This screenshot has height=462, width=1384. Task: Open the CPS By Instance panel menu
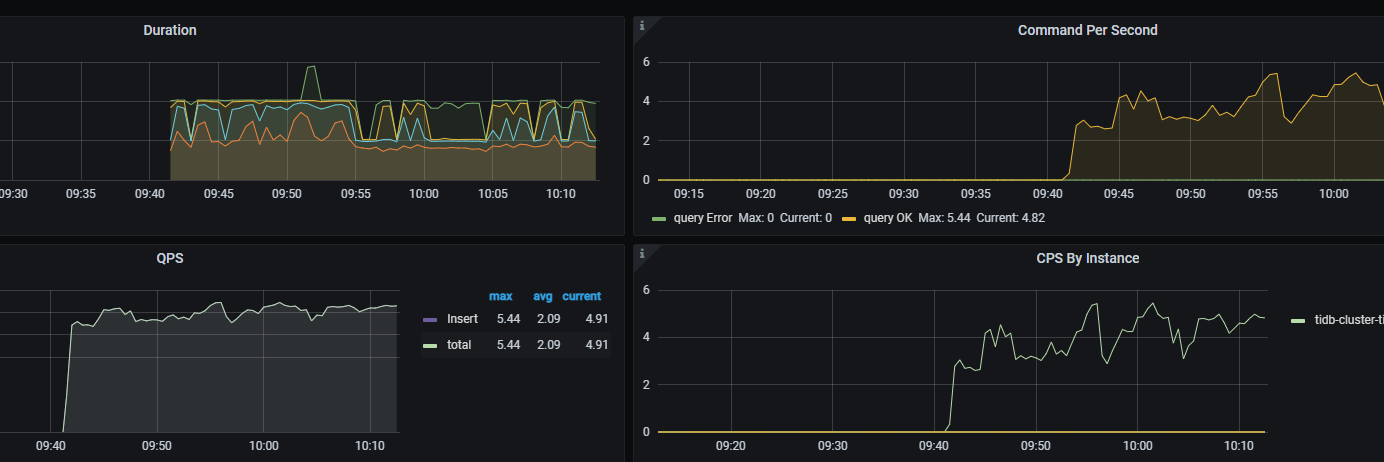point(1087,258)
